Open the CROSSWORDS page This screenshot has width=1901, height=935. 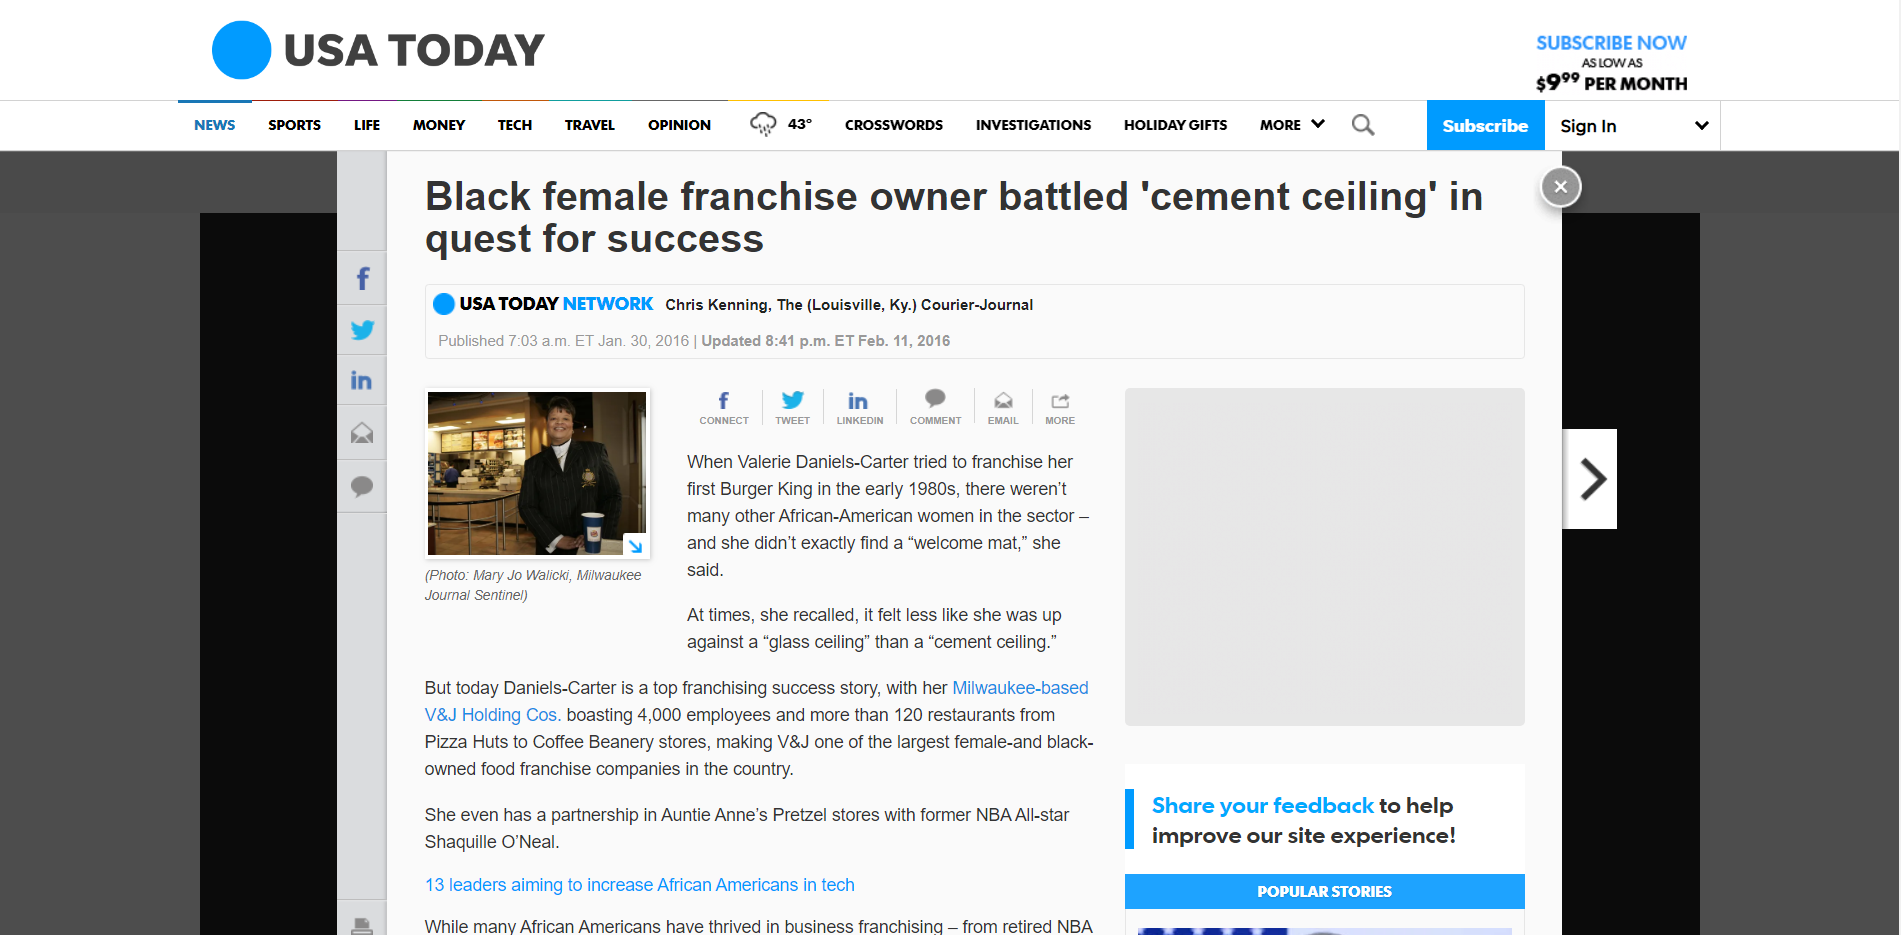894,125
